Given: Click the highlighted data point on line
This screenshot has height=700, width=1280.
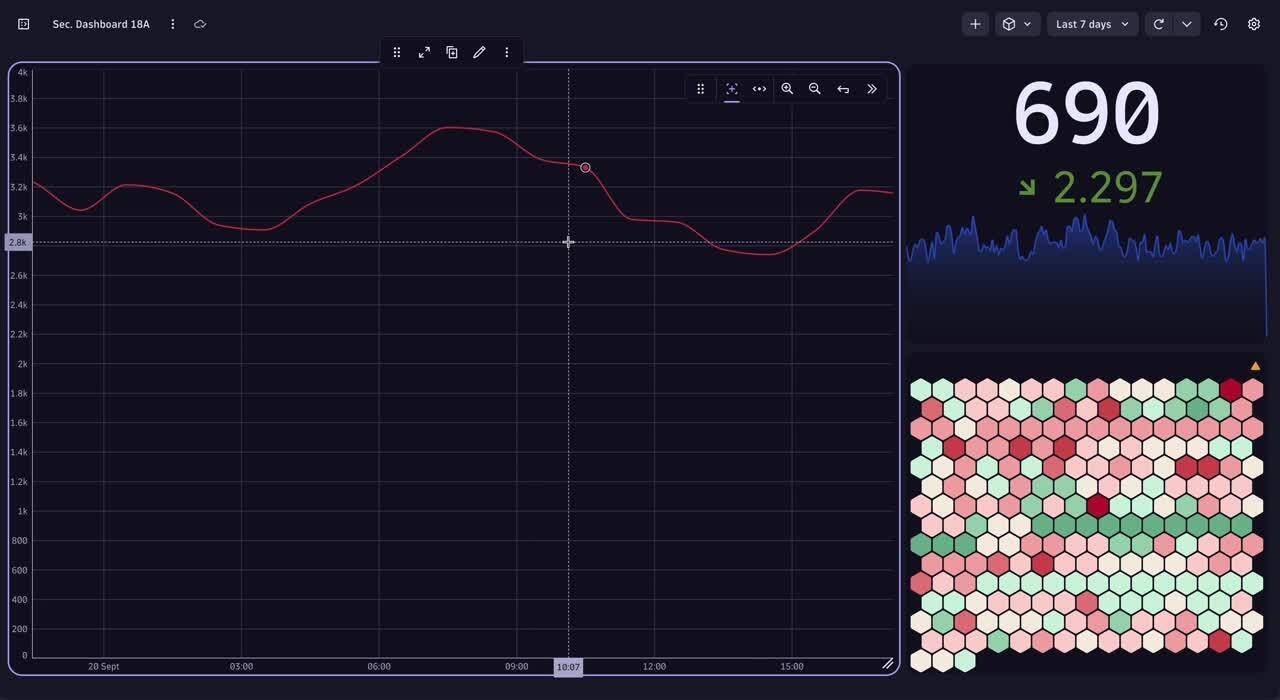Looking at the screenshot, I should tap(585, 168).
